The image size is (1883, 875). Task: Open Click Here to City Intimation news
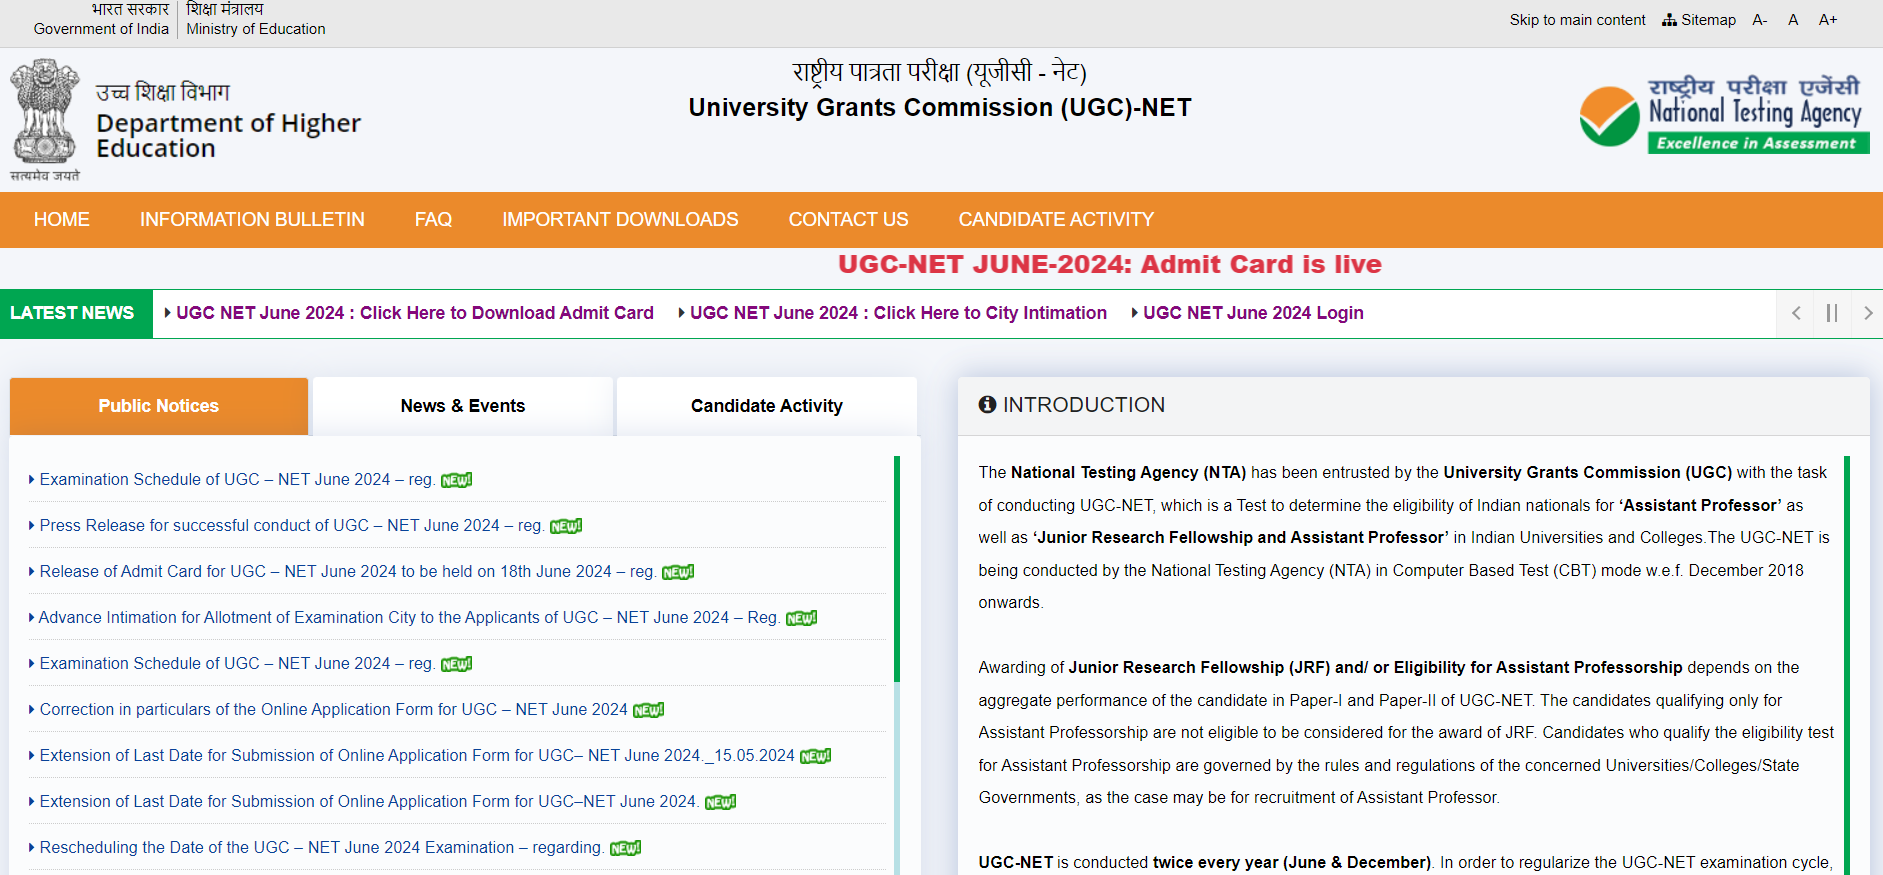(x=898, y=313)
